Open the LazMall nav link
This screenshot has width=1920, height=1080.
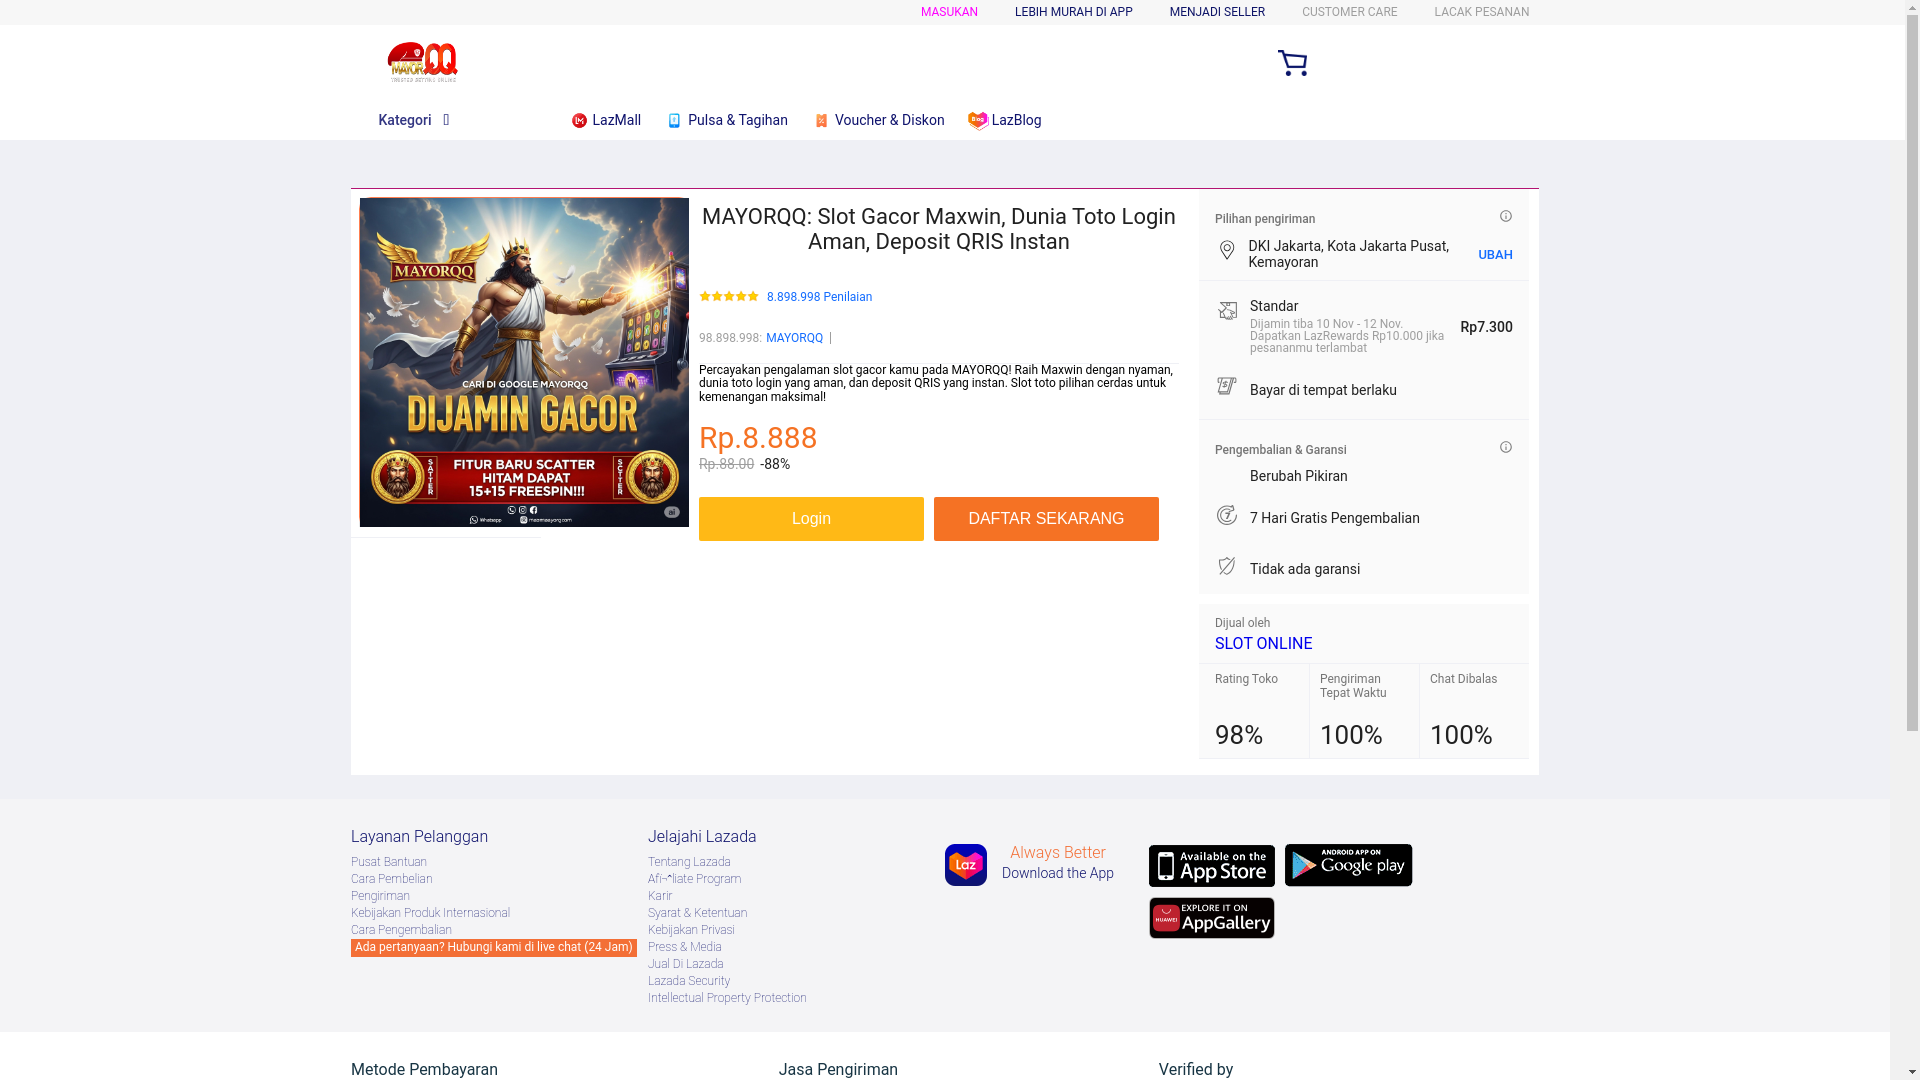tap(616, 120)
